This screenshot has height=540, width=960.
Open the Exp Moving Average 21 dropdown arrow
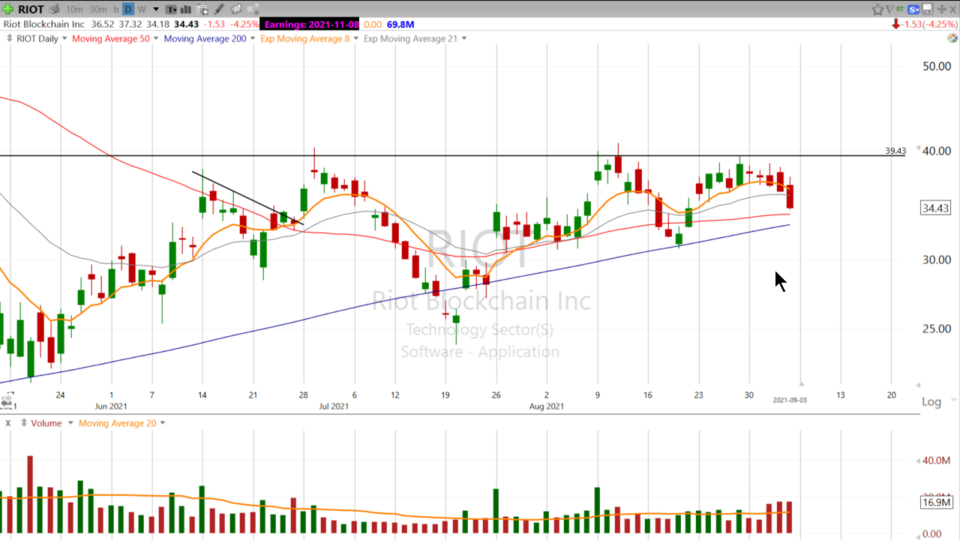464,39
